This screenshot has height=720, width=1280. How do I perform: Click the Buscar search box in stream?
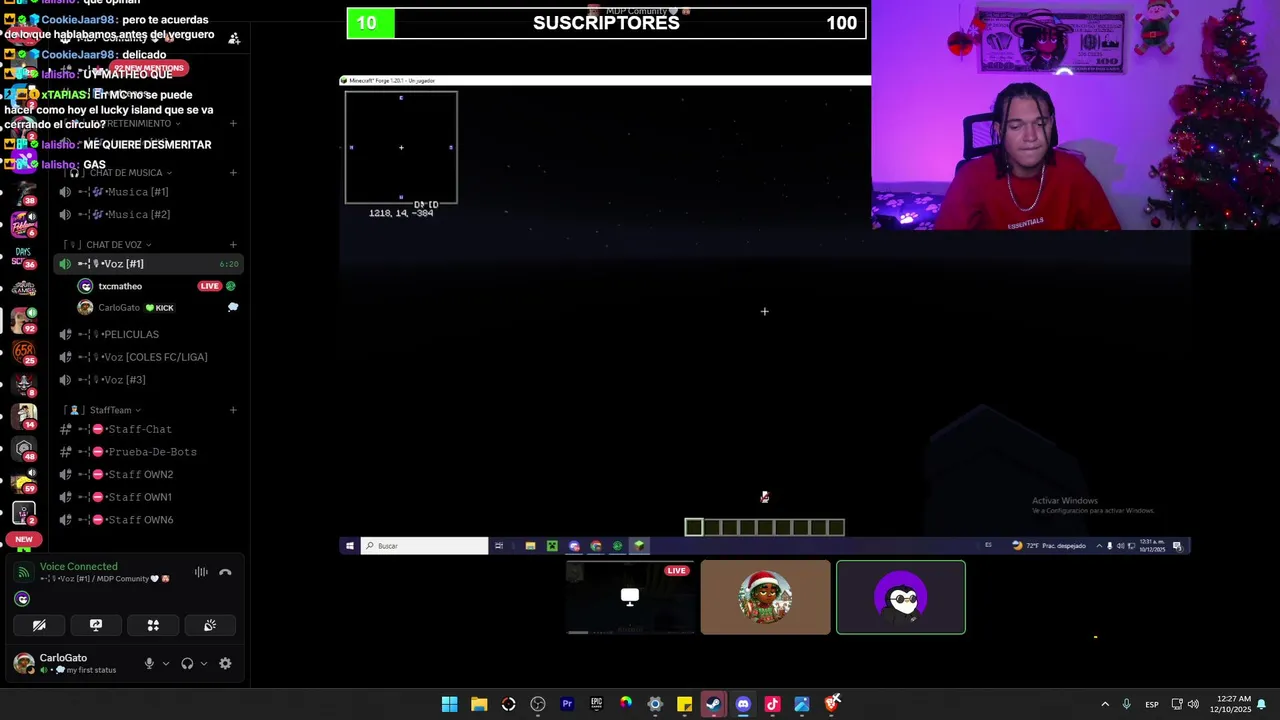pos(424,546)
